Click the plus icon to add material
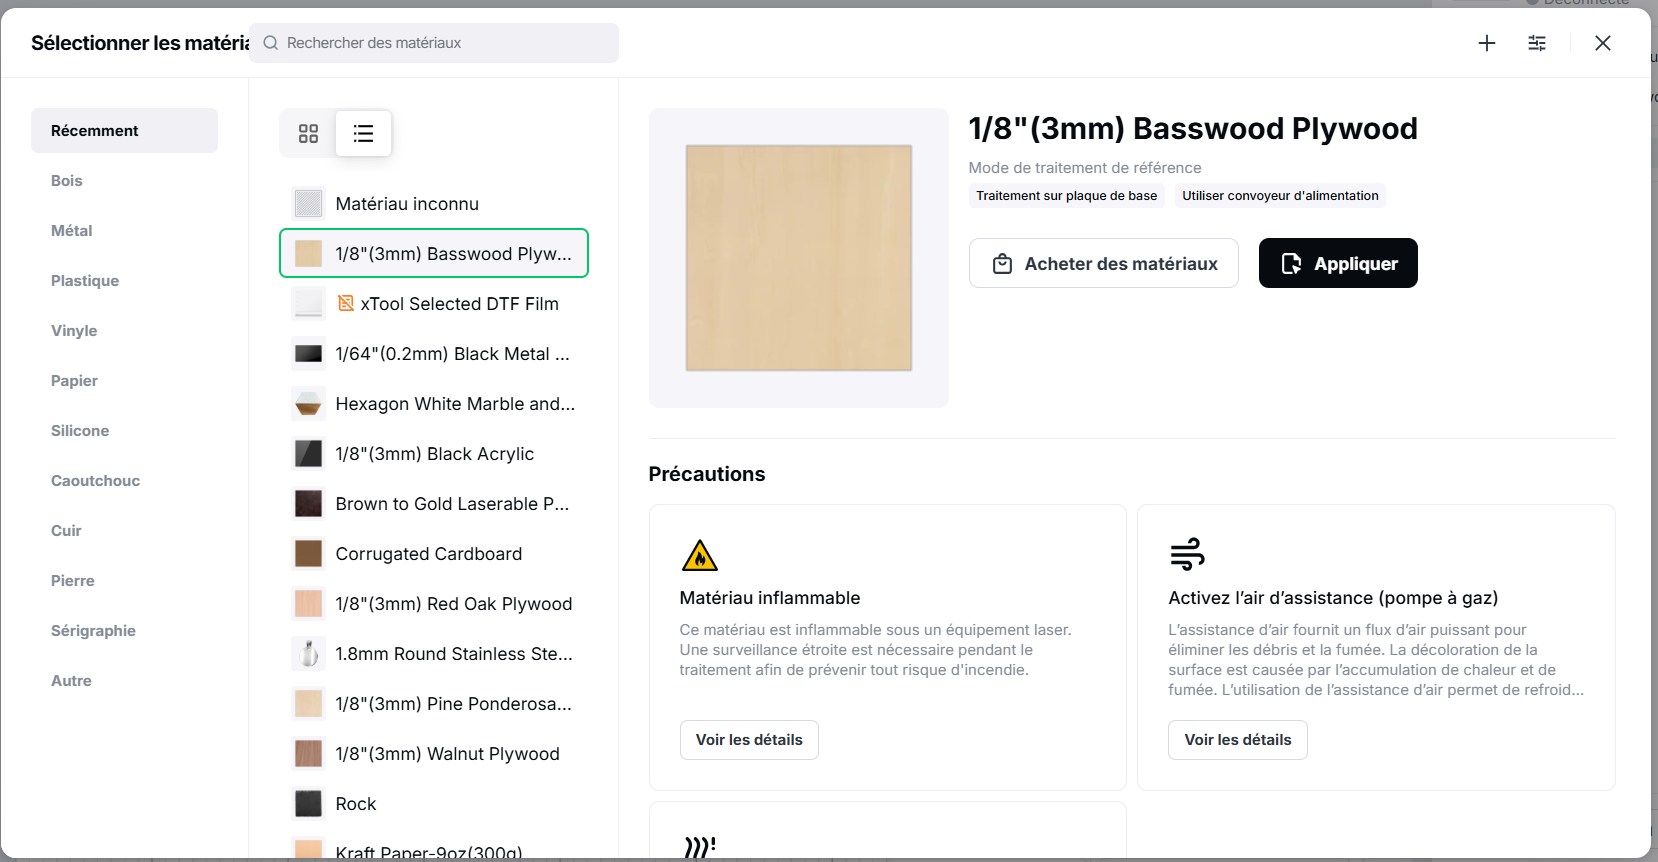 [x=1487, y=43]
